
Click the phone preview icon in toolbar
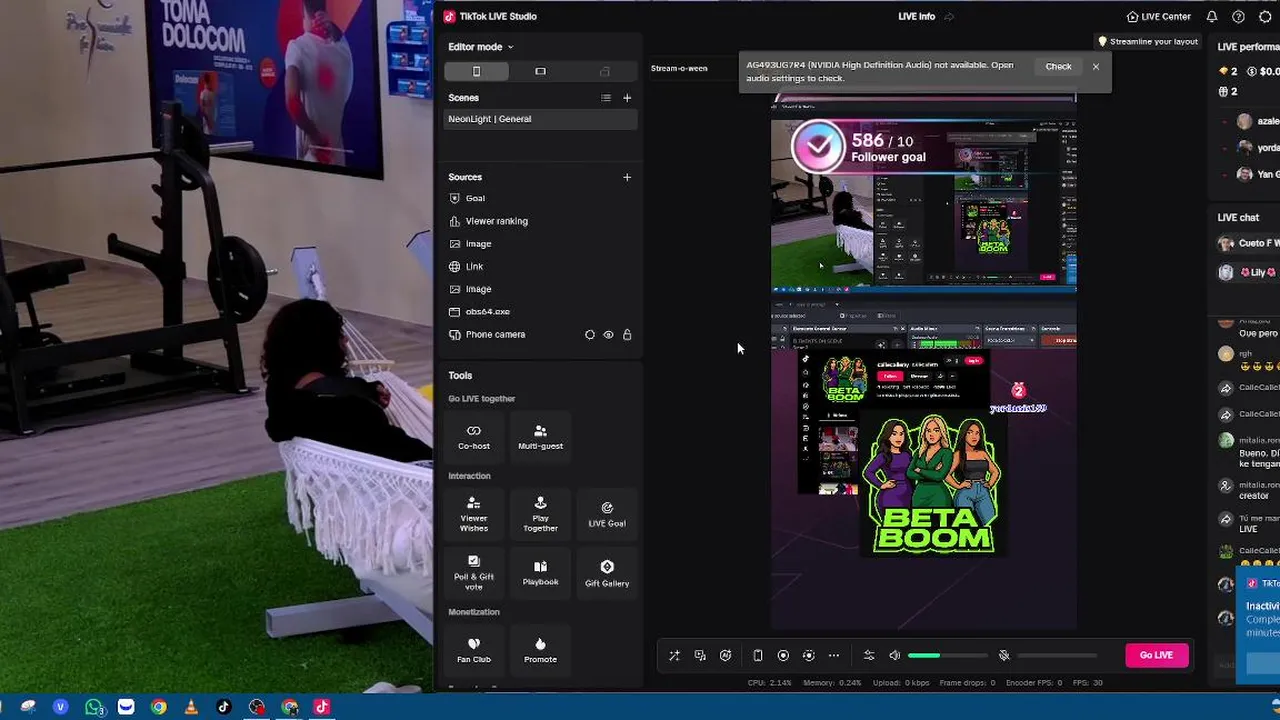coord(758,656)
